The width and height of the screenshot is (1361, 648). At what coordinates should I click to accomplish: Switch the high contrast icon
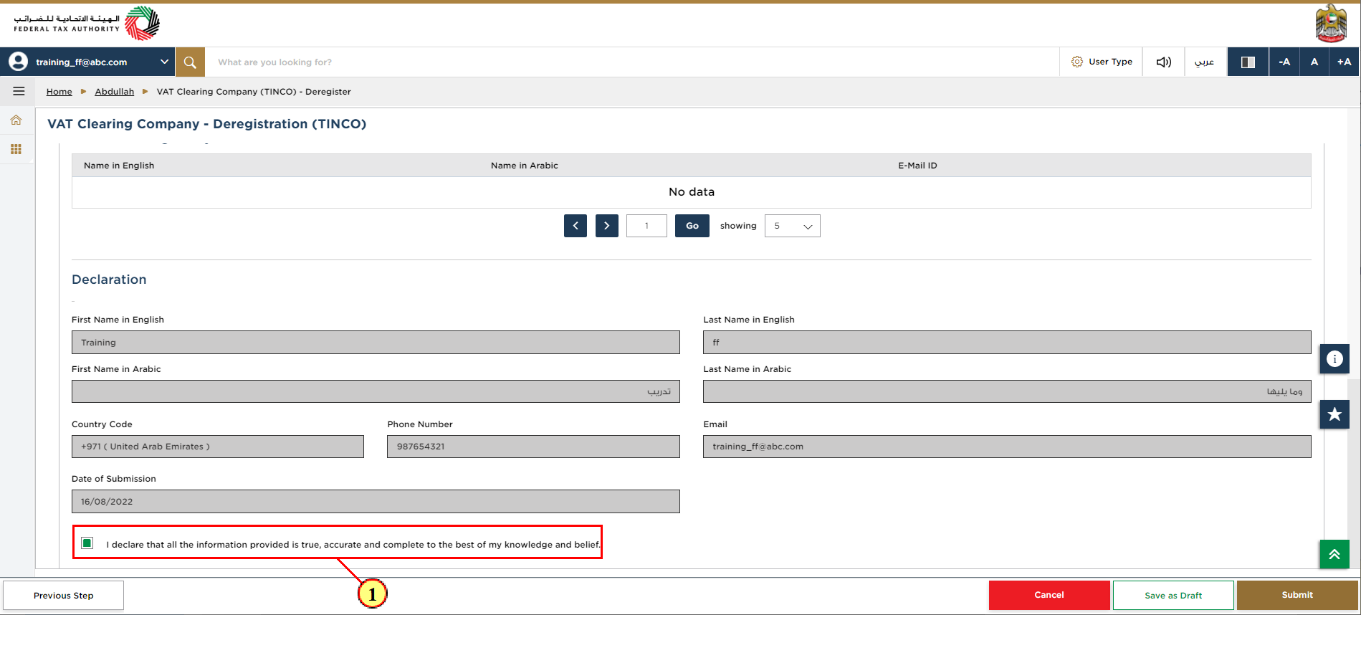tap(1248, 62)
